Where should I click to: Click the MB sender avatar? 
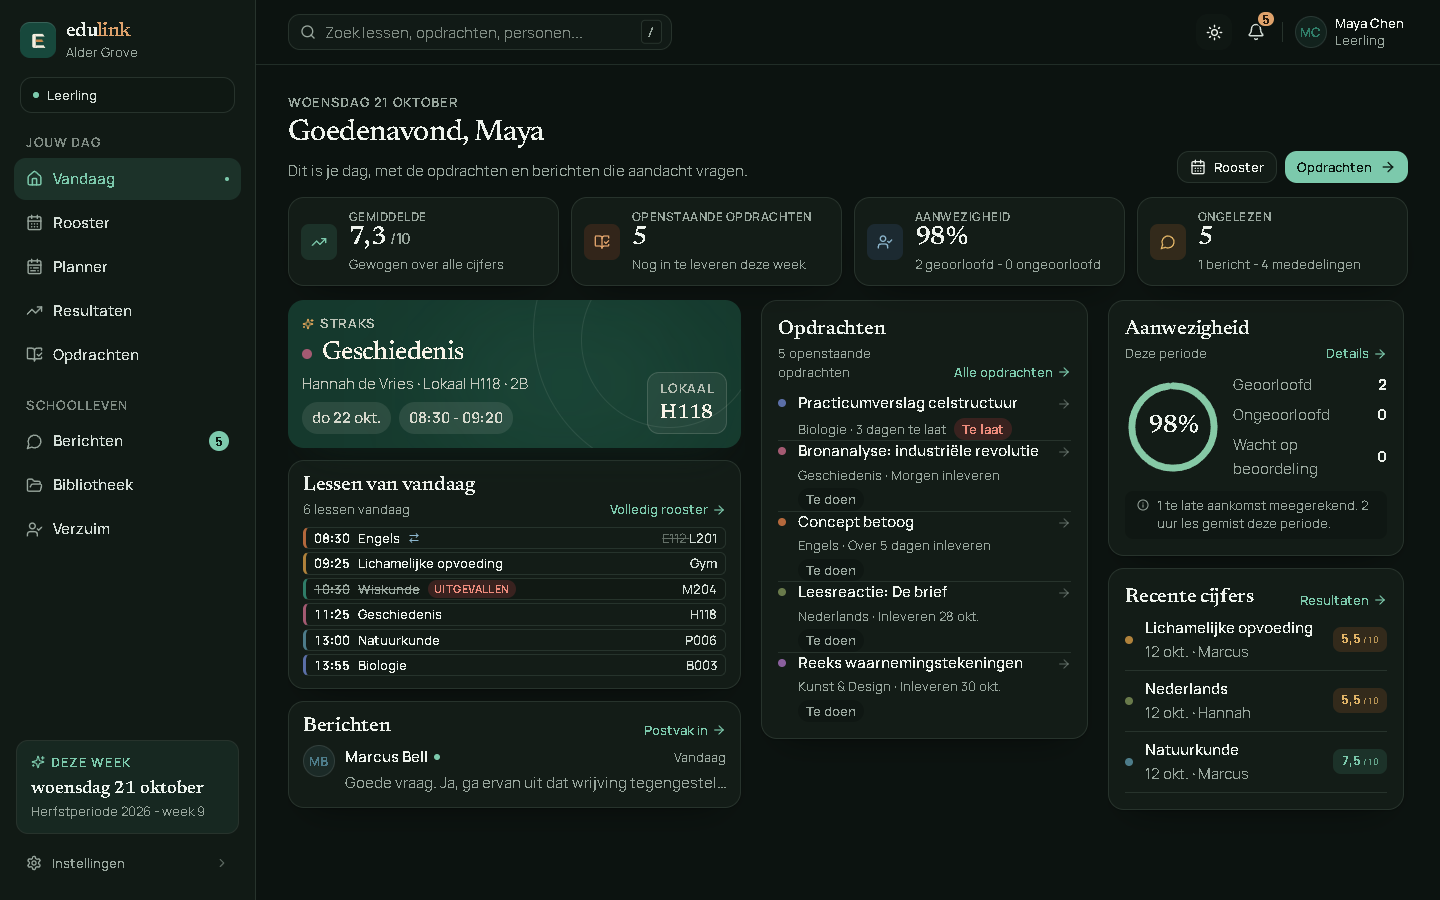tap(319, 761)
